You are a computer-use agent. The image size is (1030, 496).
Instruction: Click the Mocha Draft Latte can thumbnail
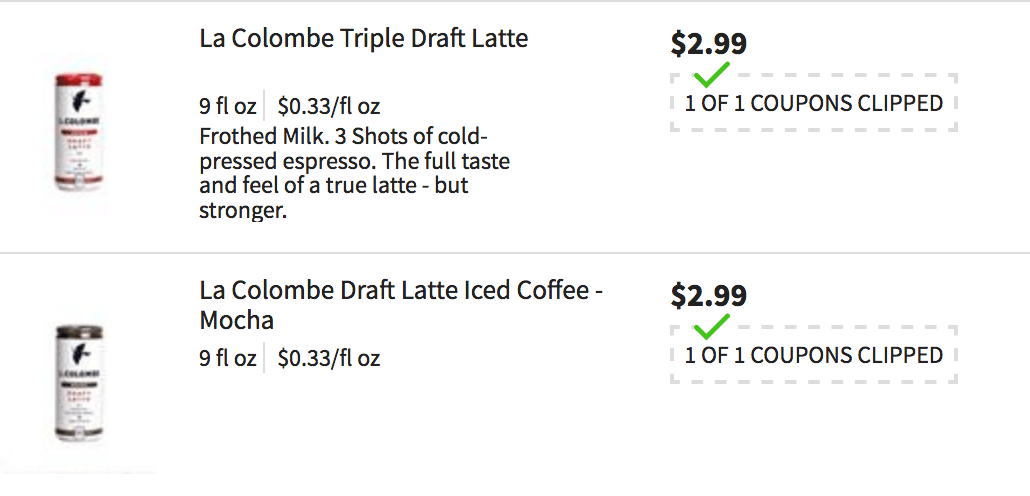click(x=78, y=382)
